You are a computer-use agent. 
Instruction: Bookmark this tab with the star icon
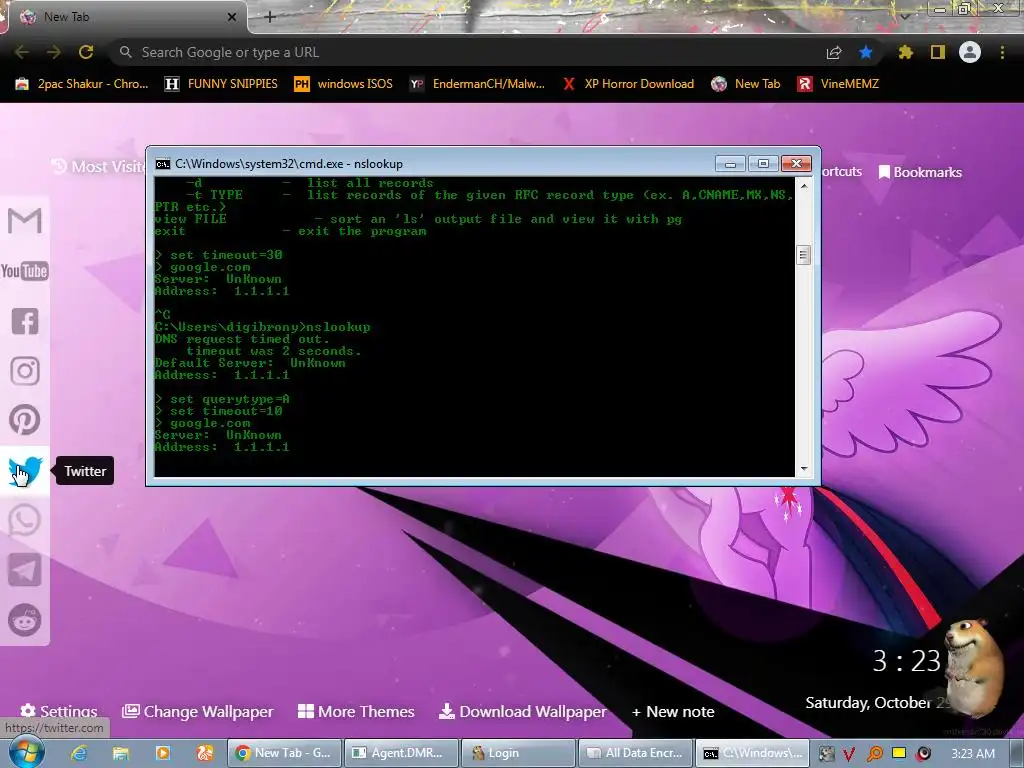(x=866, y=52)
